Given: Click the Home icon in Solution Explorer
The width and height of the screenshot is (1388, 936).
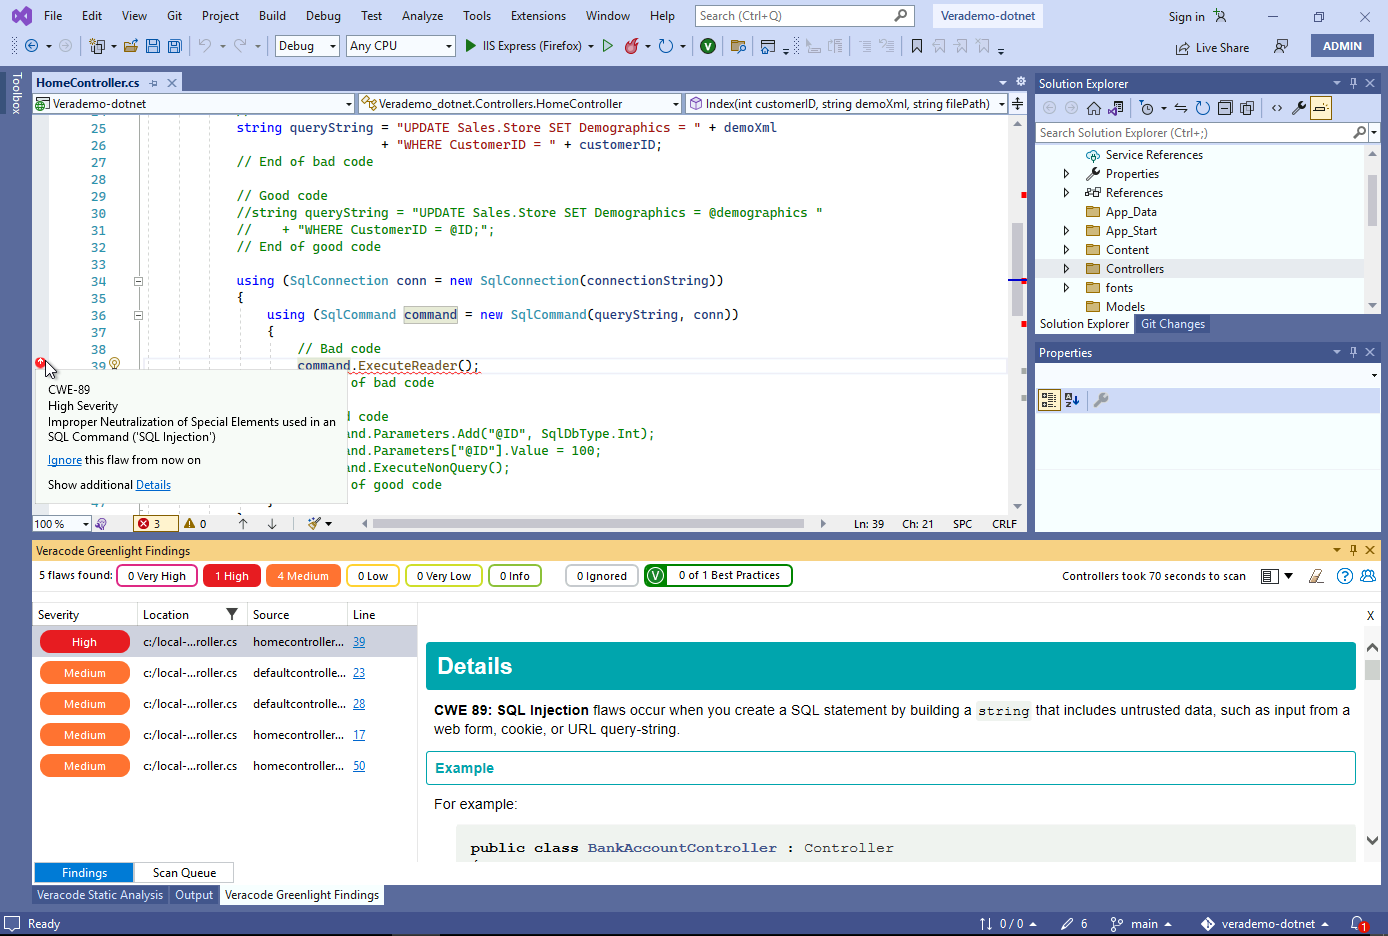Looking at the screenshot, I should tap(1094, 108).
